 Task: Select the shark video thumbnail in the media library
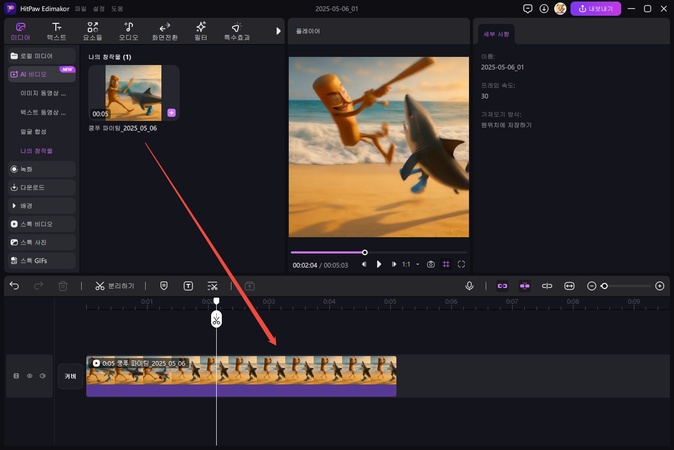coord(133,93)
